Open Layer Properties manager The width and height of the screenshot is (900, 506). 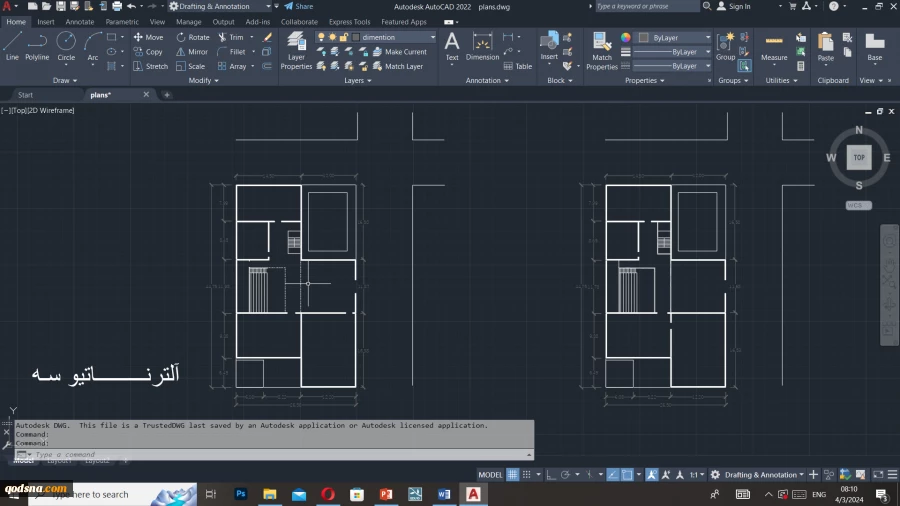(x=296, y=50)
